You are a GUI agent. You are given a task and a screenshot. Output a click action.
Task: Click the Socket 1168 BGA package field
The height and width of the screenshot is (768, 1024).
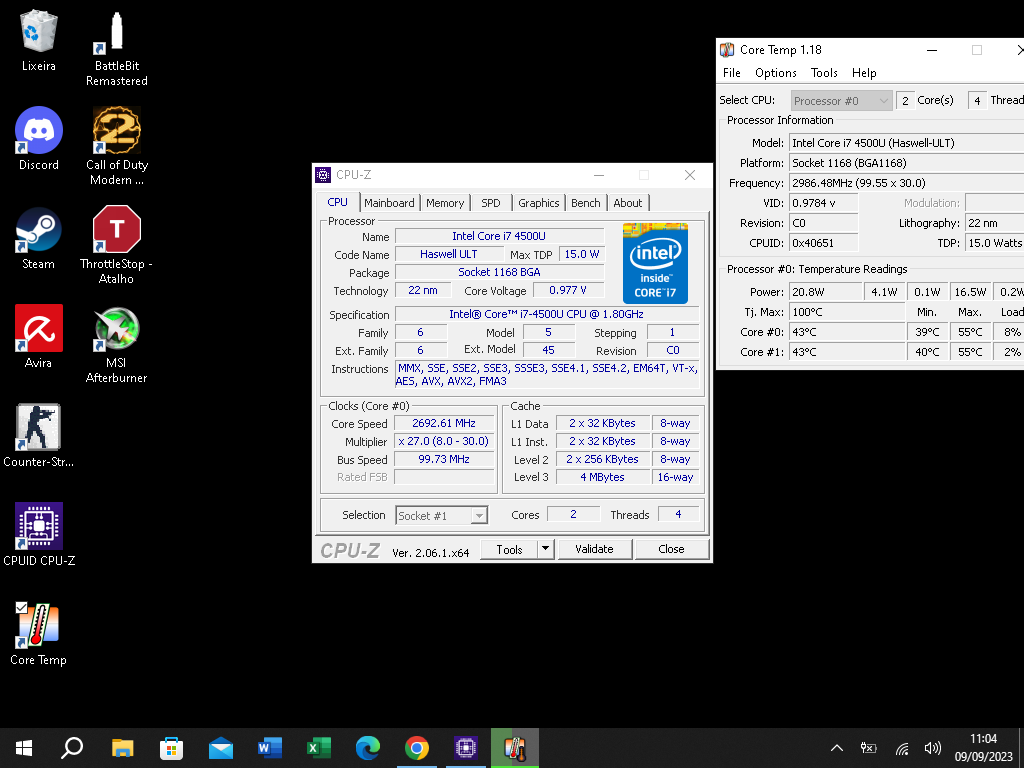point(499,272)
